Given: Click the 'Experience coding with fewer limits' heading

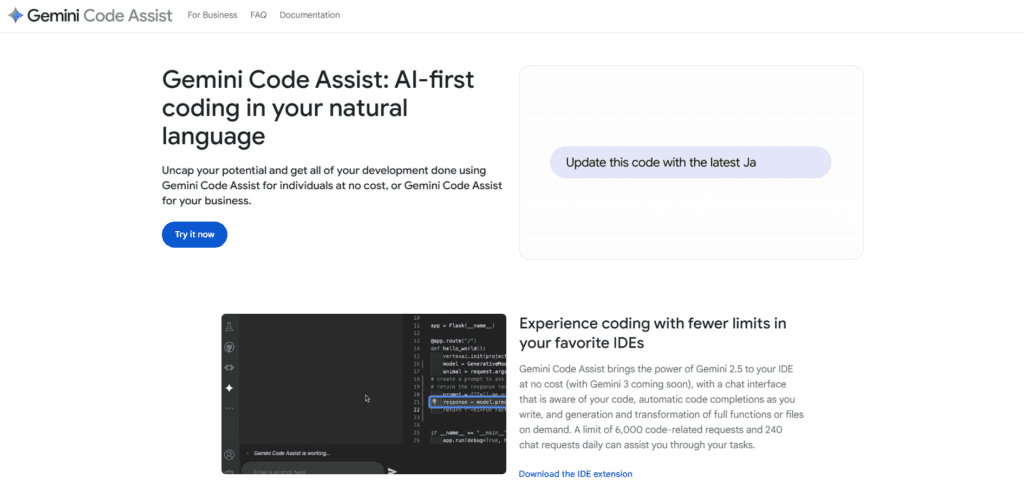Looking at the screenshot, I should [652, 333].
